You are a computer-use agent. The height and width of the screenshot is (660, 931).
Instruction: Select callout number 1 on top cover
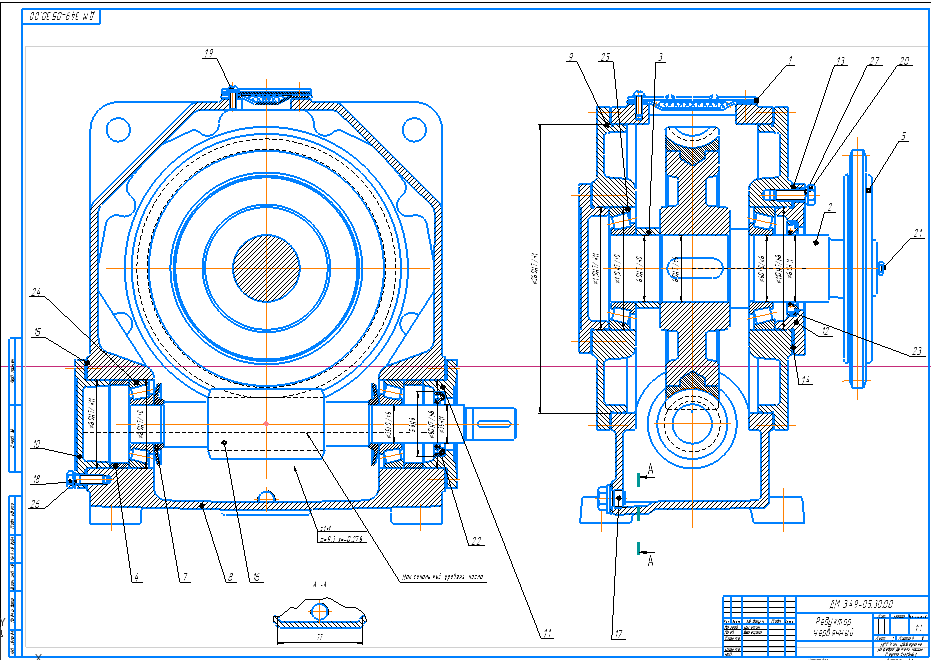(790, 61)
